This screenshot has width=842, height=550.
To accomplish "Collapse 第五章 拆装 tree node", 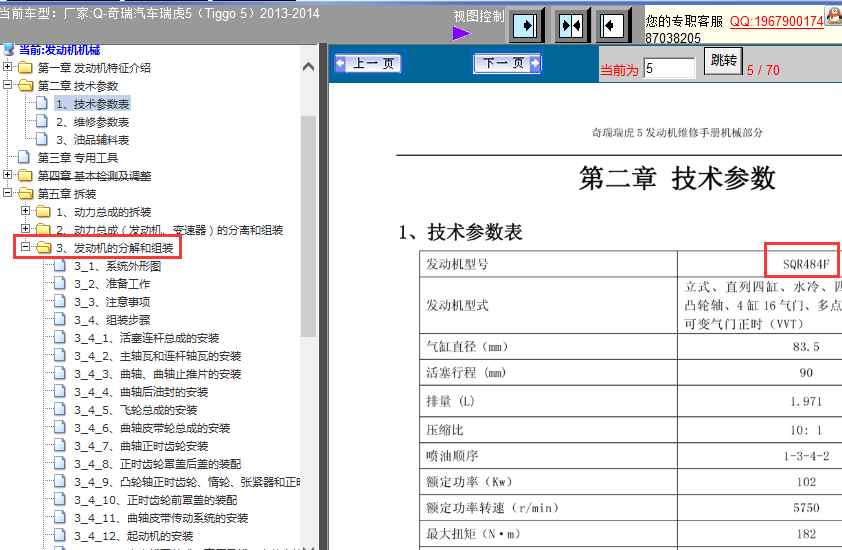I will [8, 192].
